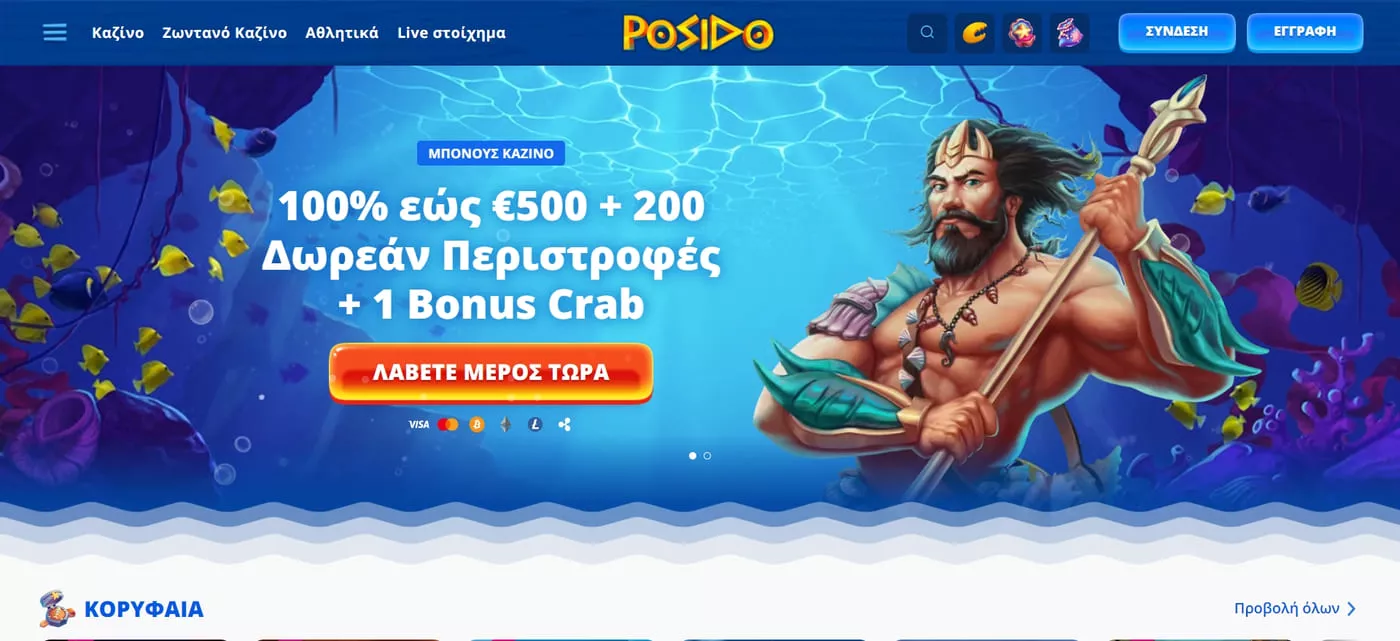This screenshot has height=641, width=1400.
Task: Click the Ethereum payment icon
Action: [x=506, y=425]
